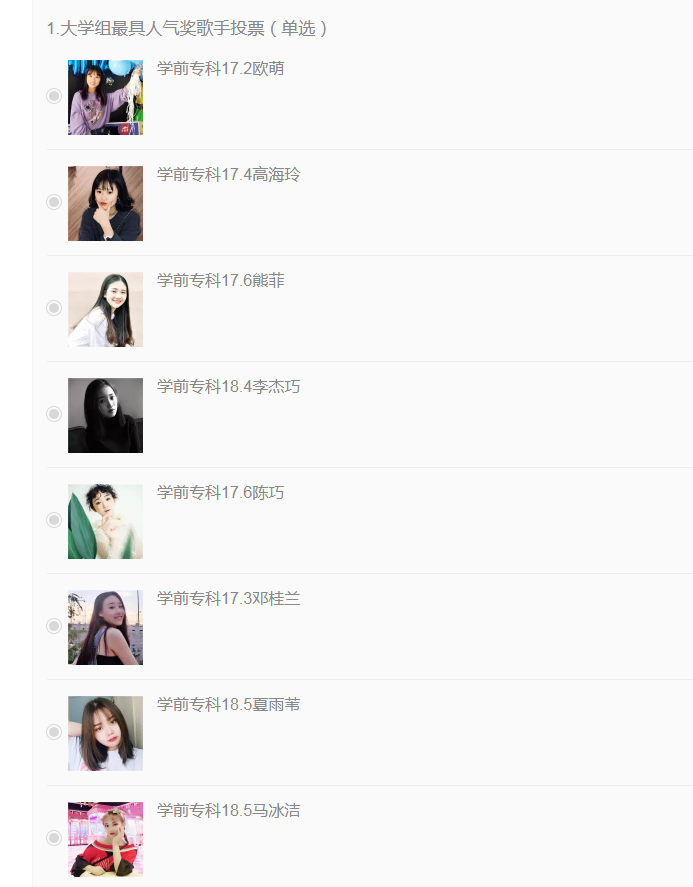Select radio button for 熊菲
Screen dimensions: 693x887
[54, 308]
